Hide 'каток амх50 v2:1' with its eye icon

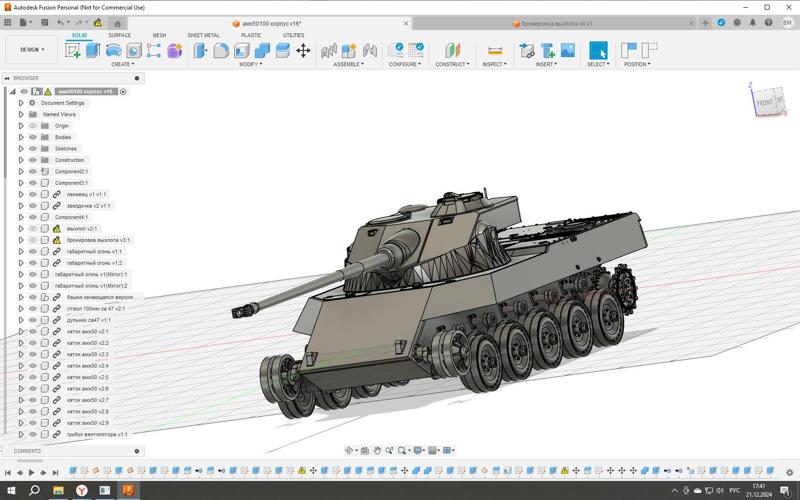pyautogui.click(x=33, y=332)
